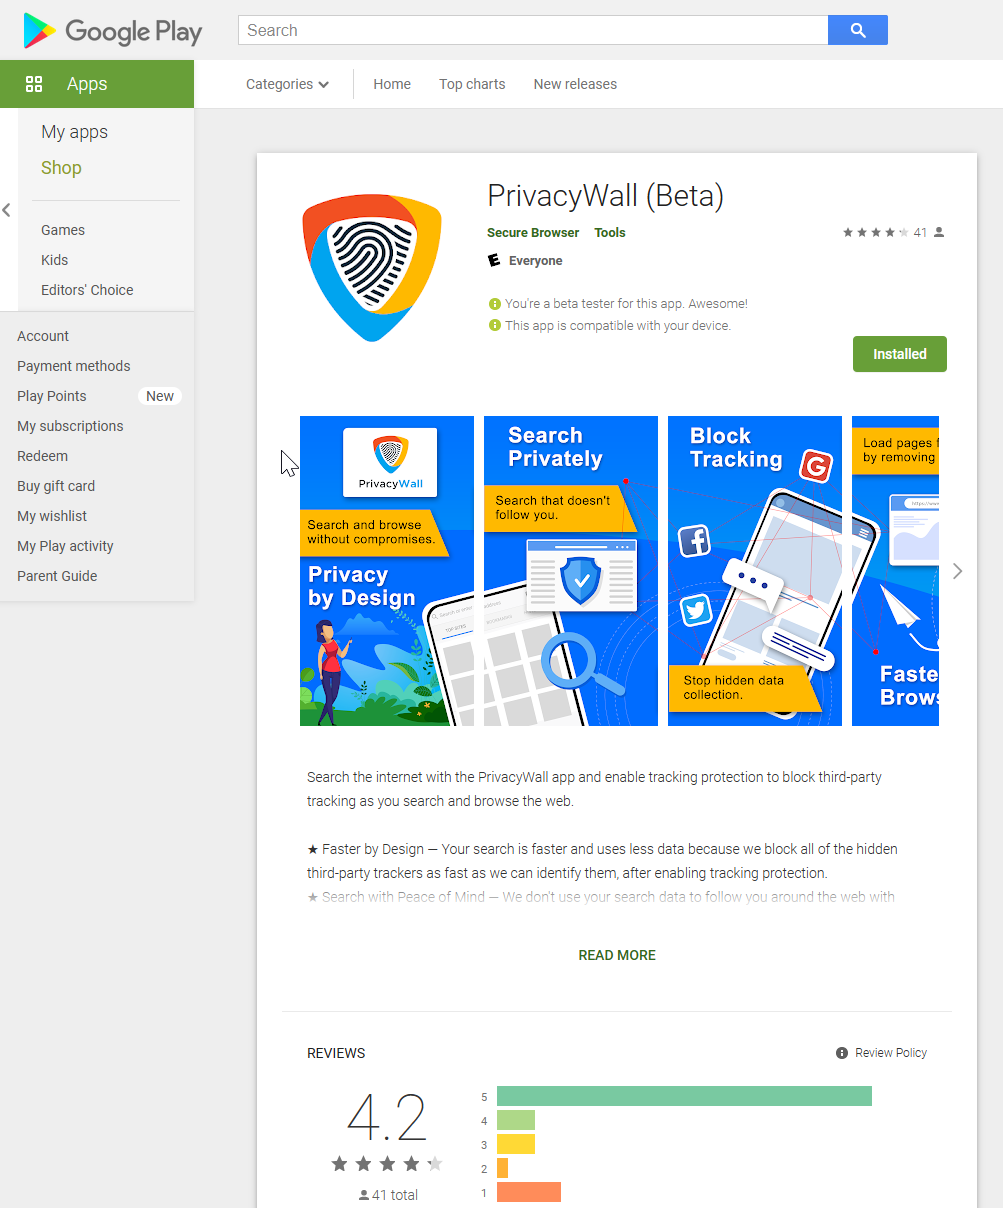Click the Google Play logo

point(112,31)
